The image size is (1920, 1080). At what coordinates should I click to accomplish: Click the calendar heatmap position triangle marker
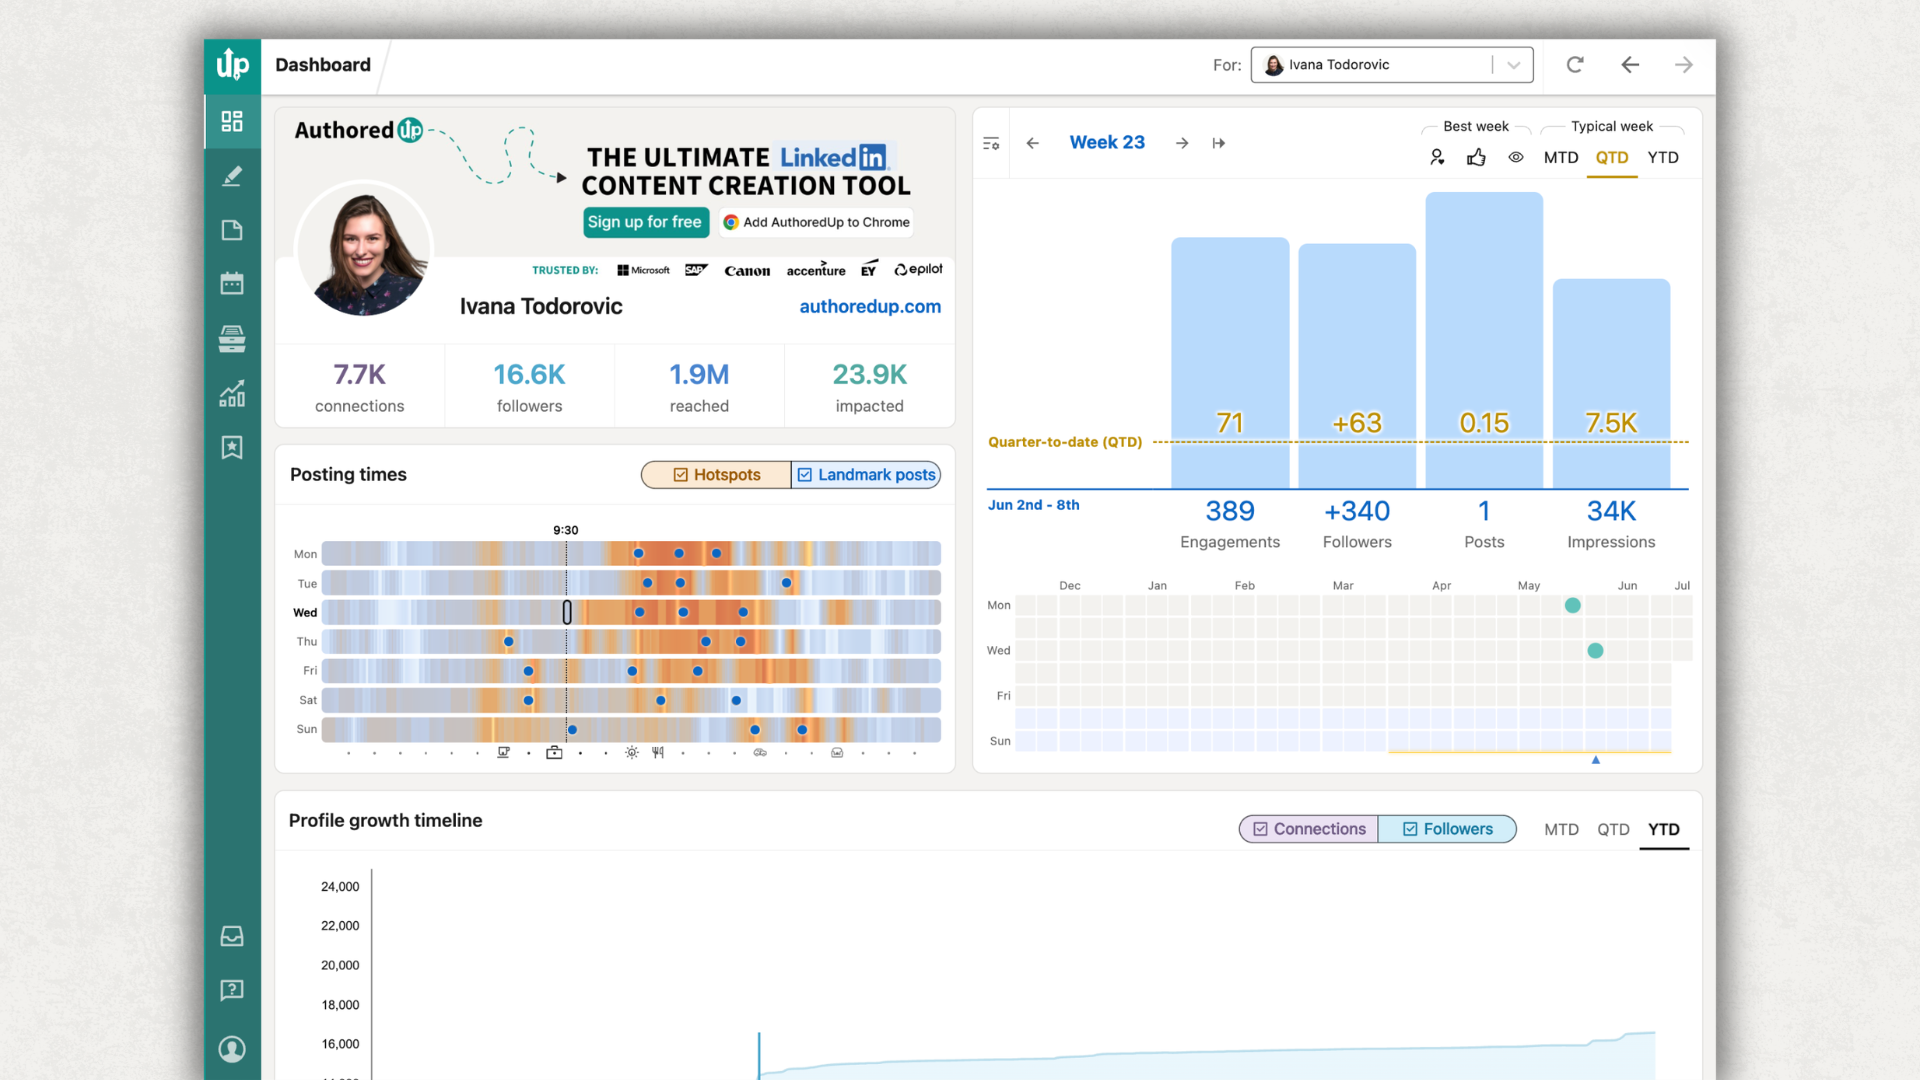pyautogui.click(x=1596, y=760)
